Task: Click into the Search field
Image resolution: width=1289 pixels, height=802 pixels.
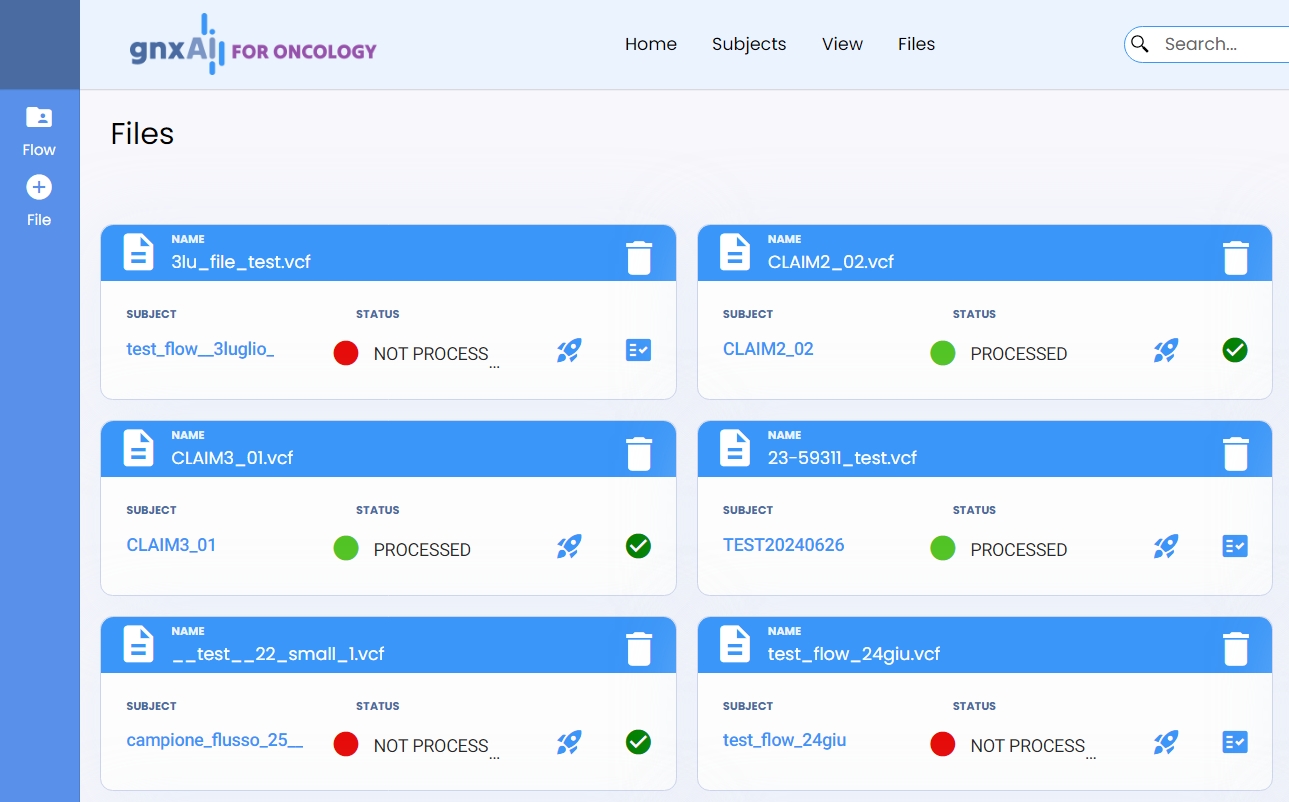Action: coord(1220,44)
